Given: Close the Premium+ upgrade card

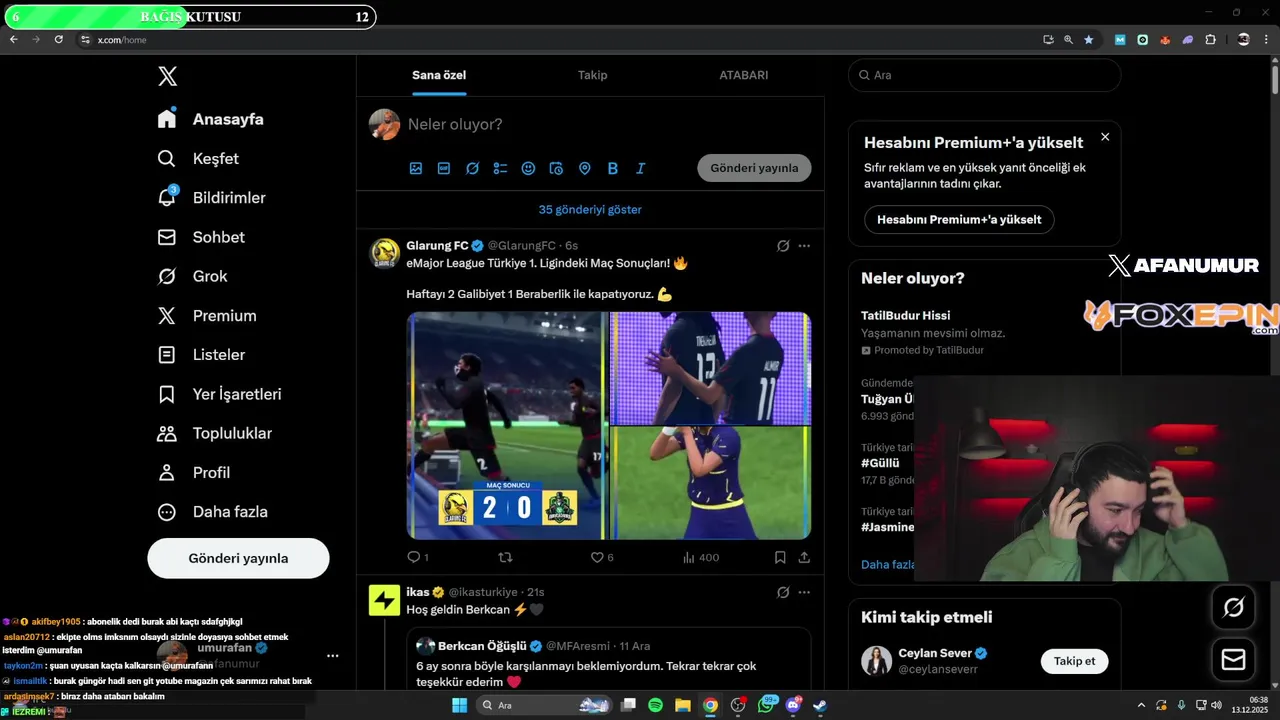Looking at the screenshot, I should tap(1105, 137).
